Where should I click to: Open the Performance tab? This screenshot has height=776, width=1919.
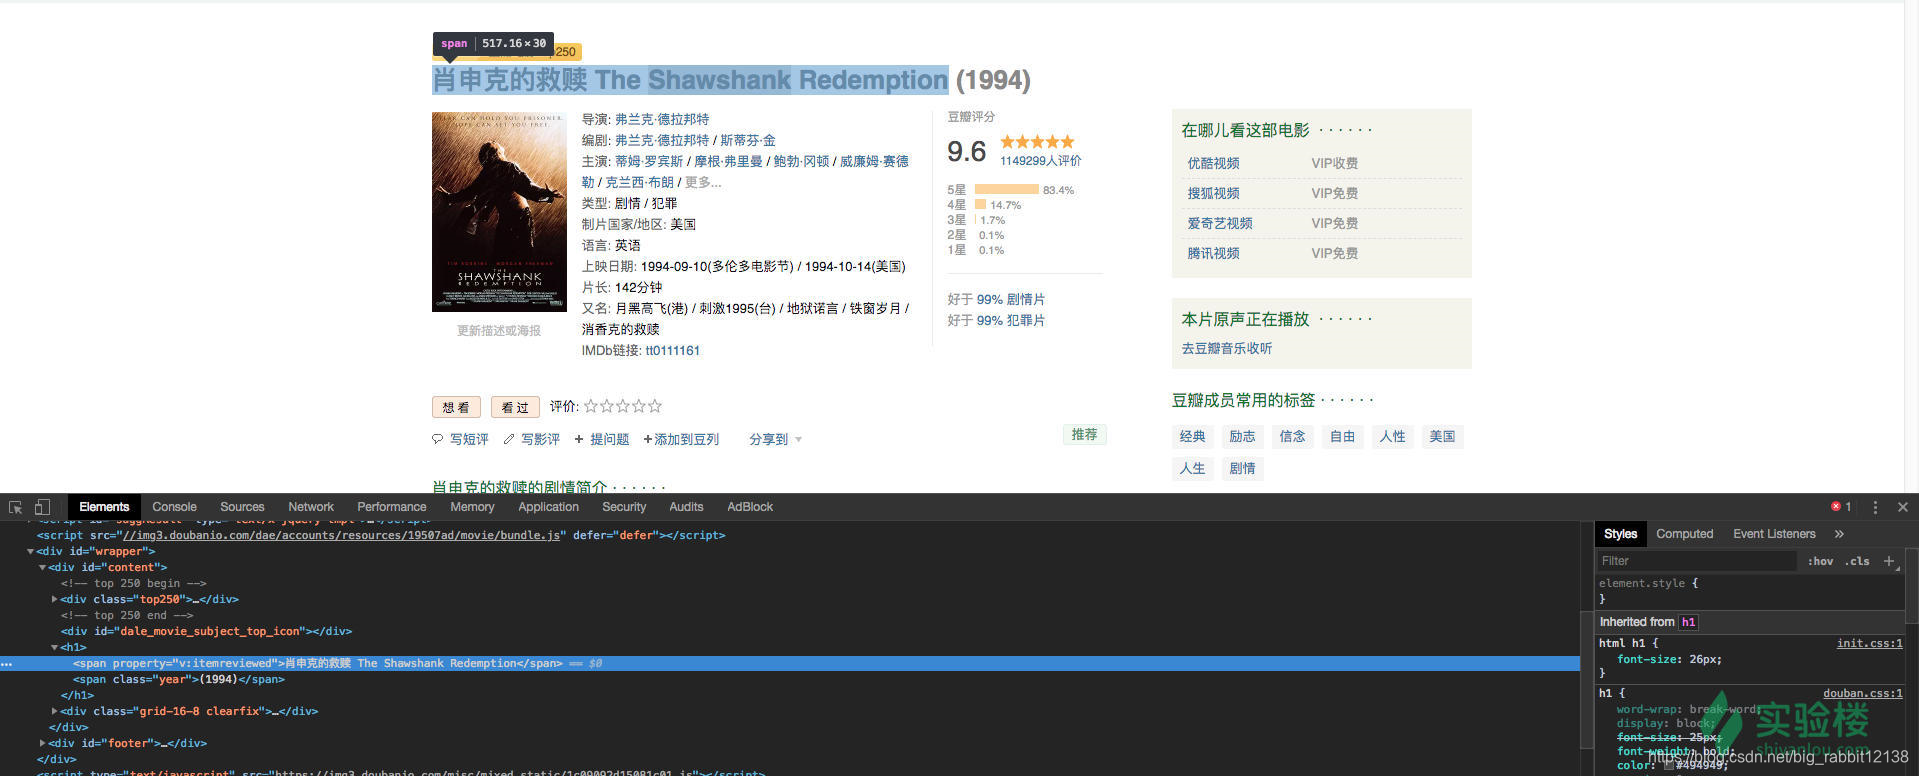click(392, 507)
